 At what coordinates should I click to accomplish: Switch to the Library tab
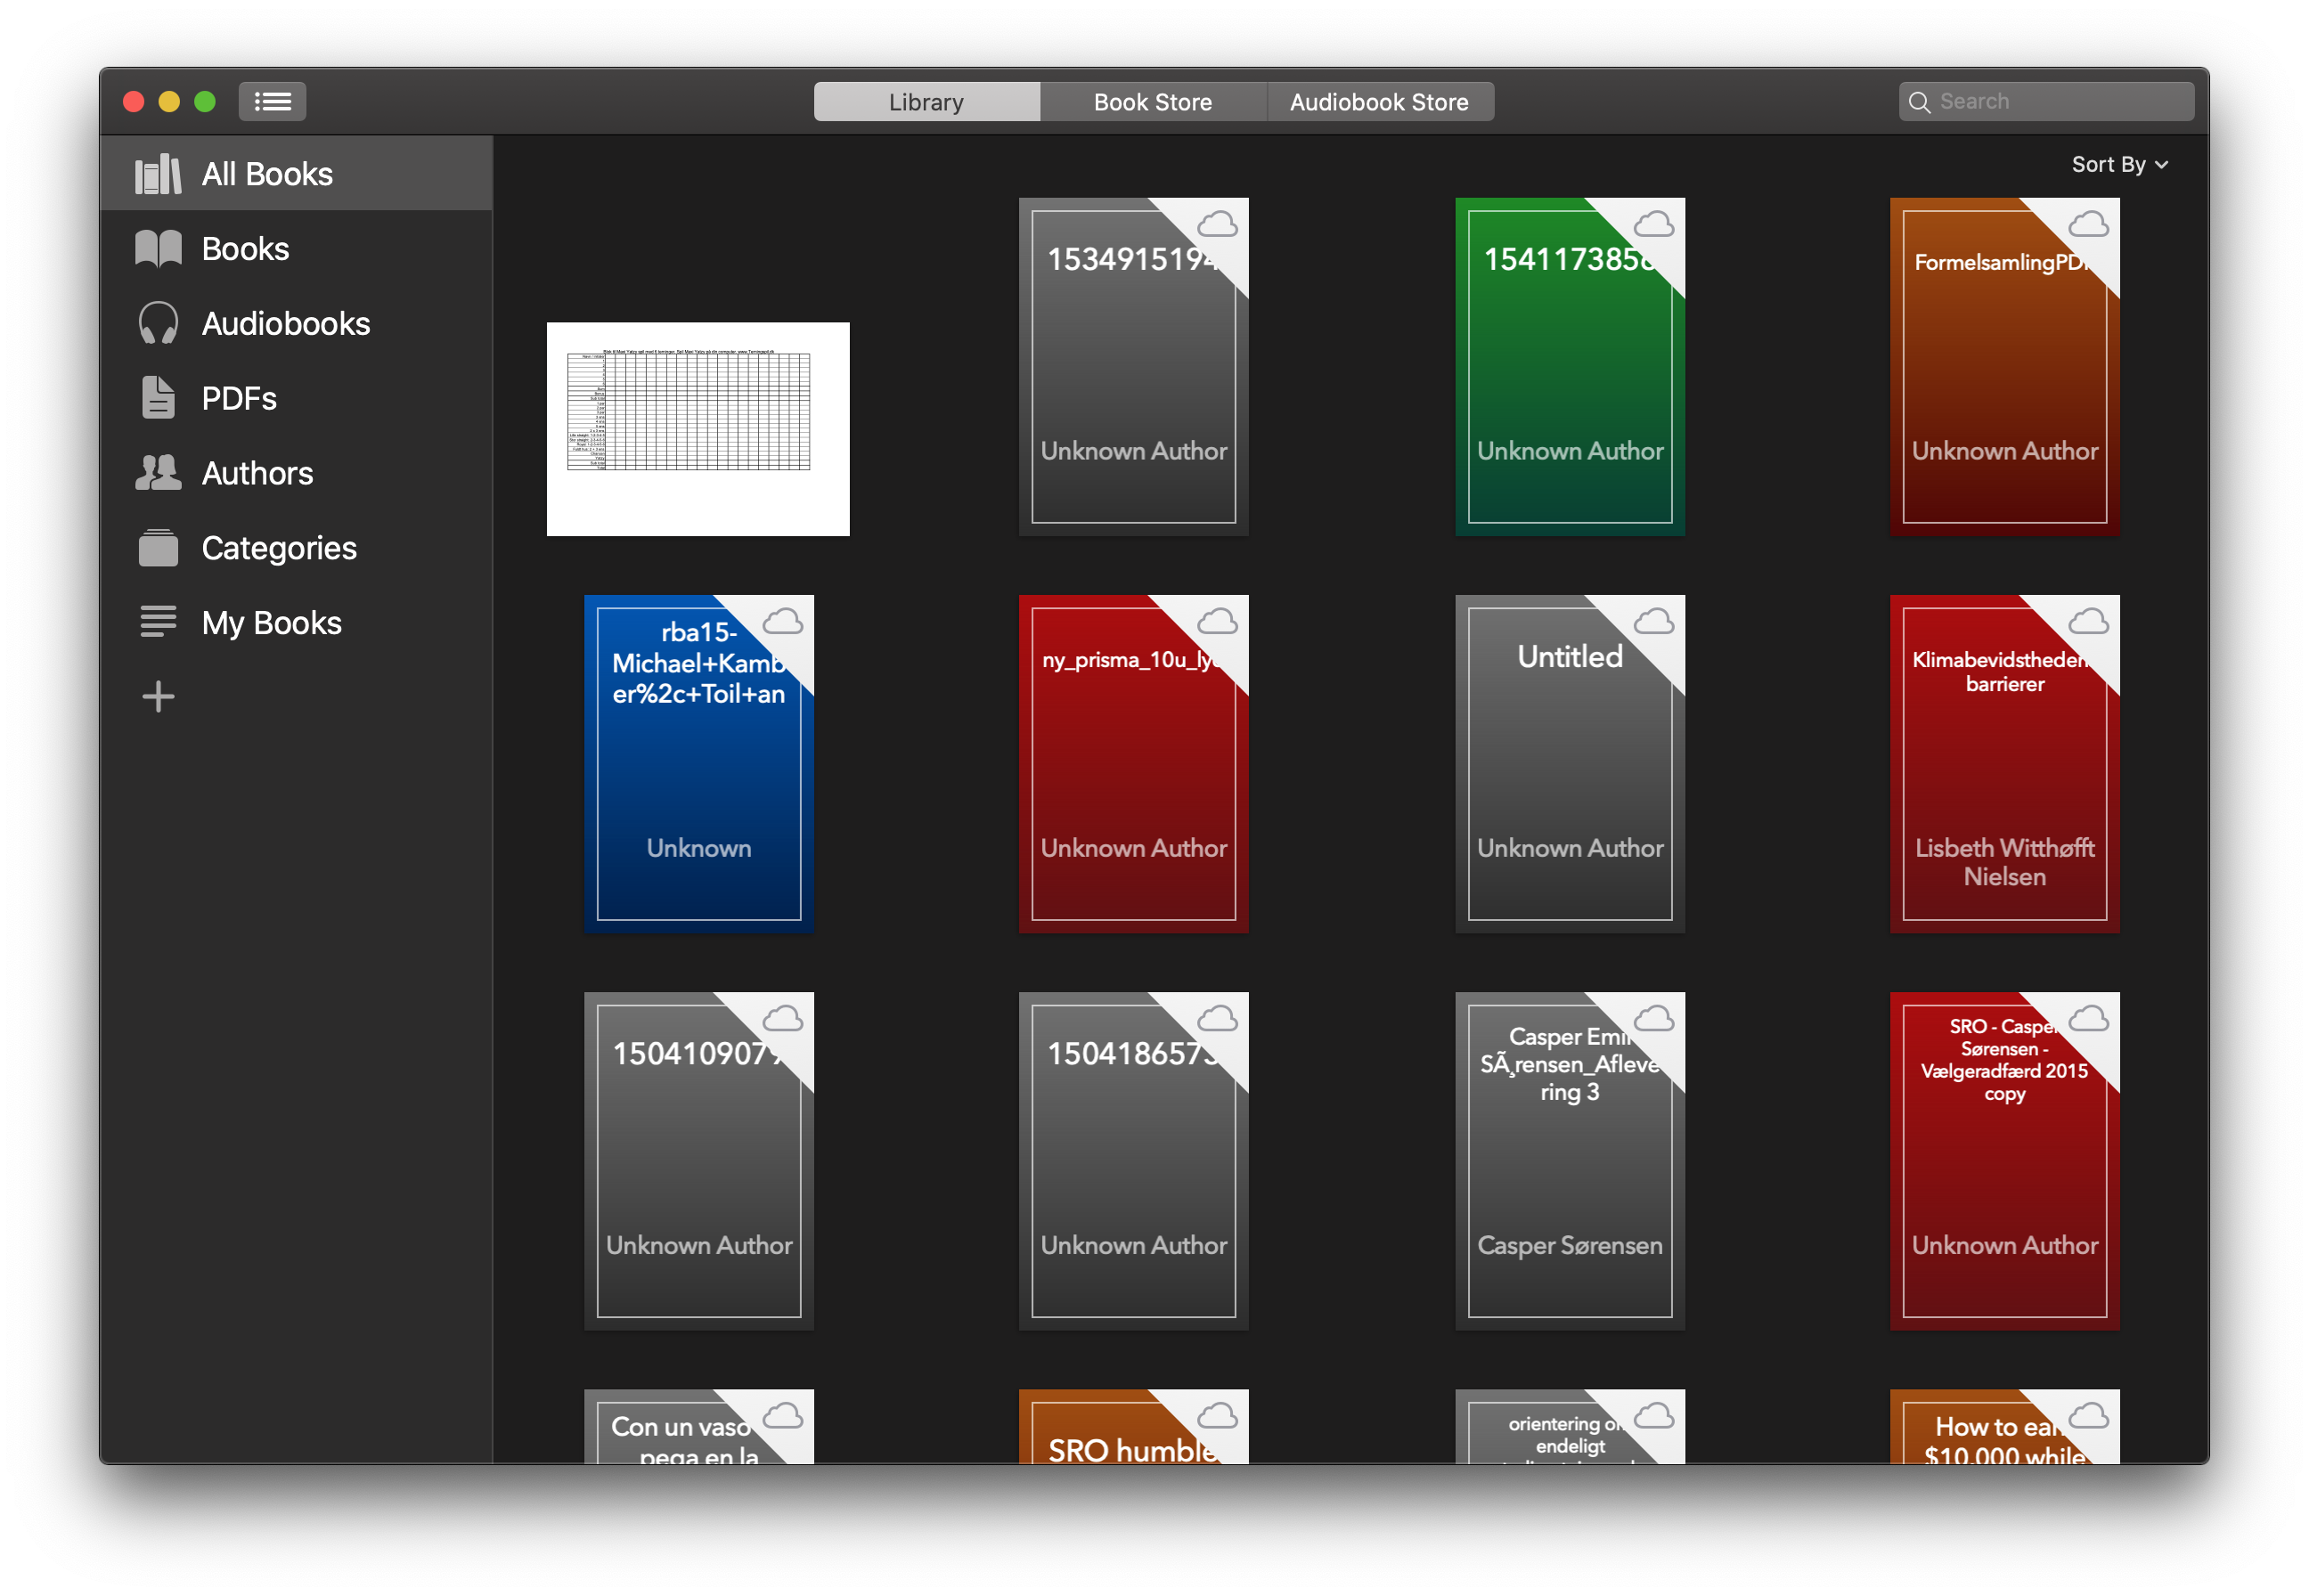926,101
